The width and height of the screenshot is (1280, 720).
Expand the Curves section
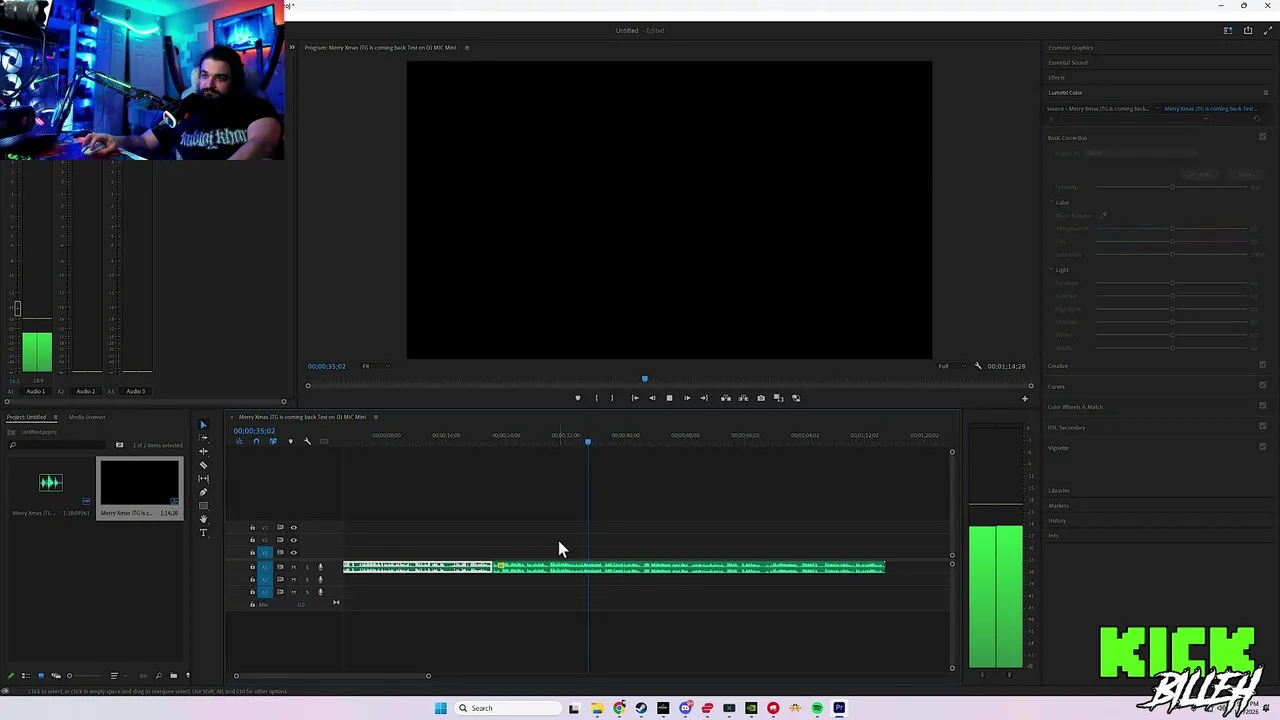(1056, 386)
